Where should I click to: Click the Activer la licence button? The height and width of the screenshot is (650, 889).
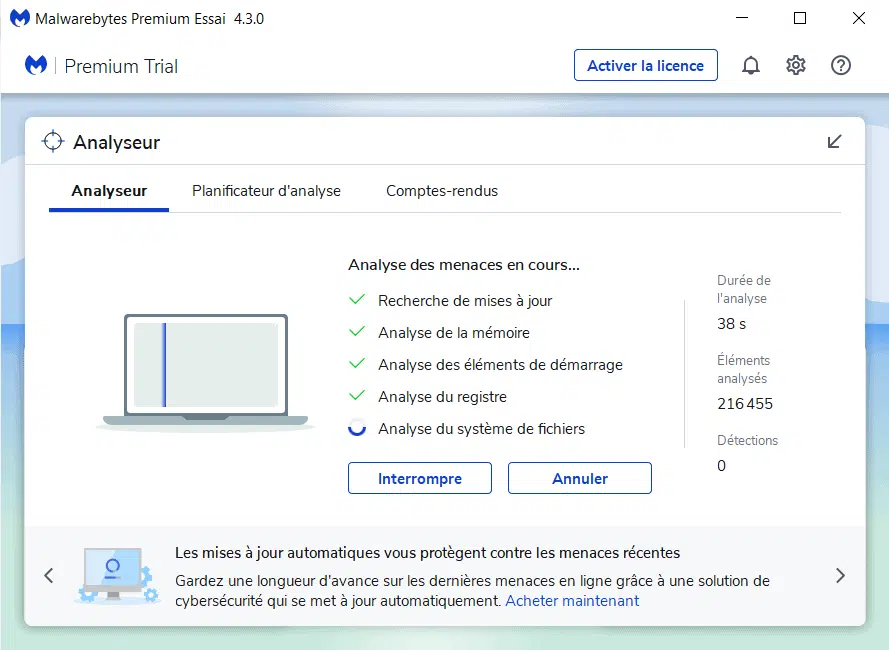tap(646, 65)
